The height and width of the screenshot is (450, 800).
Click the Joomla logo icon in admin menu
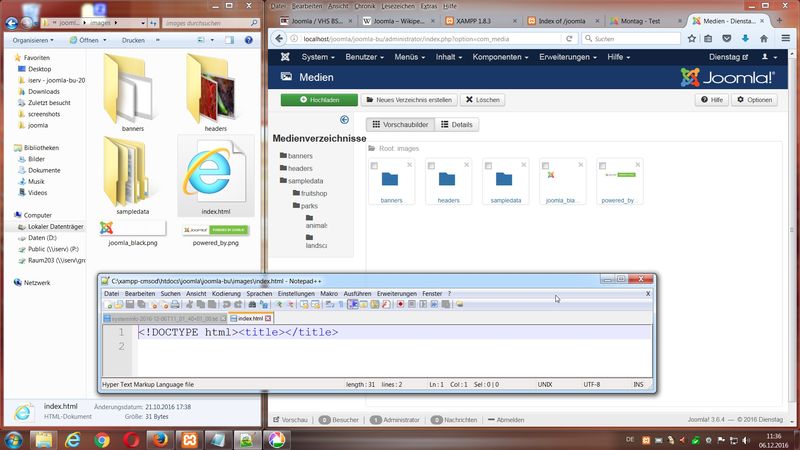[x=285, y=58]
